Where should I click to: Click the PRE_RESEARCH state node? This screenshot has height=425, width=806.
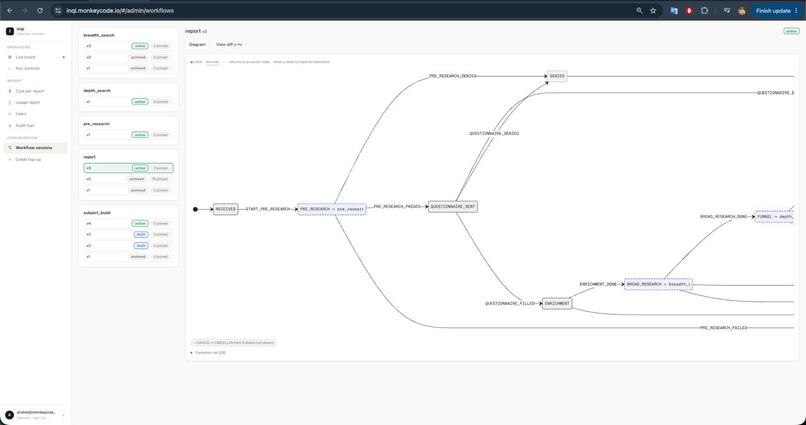tap(332, 209)
